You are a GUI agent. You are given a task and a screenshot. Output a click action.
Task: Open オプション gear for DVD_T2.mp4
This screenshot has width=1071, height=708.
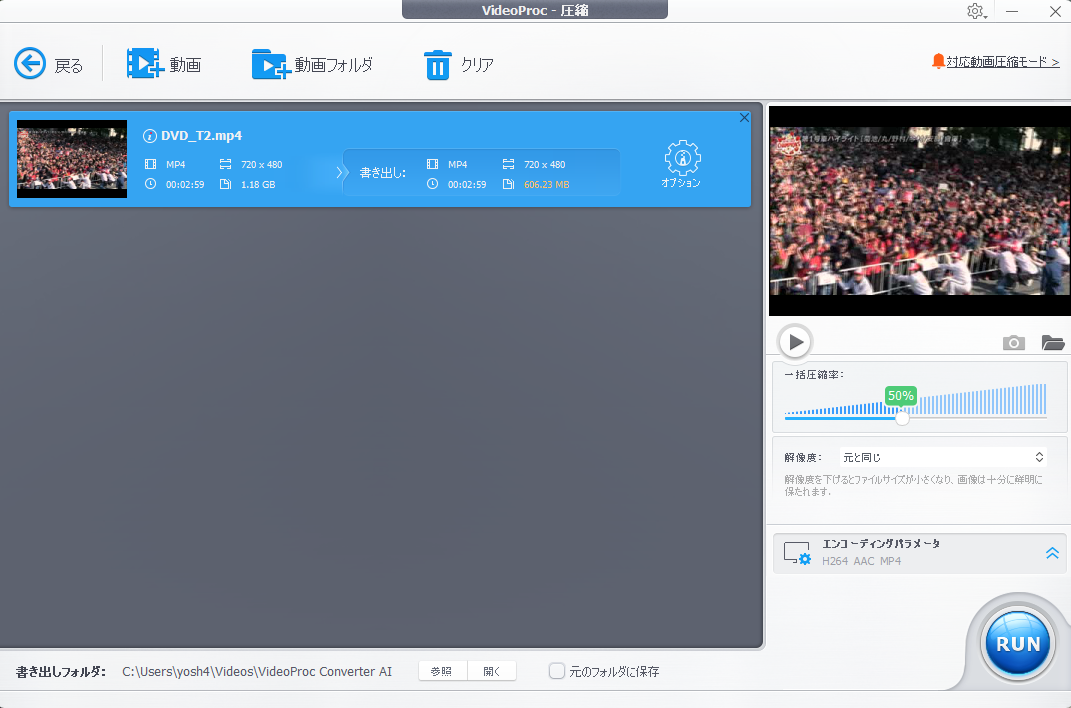682,164
